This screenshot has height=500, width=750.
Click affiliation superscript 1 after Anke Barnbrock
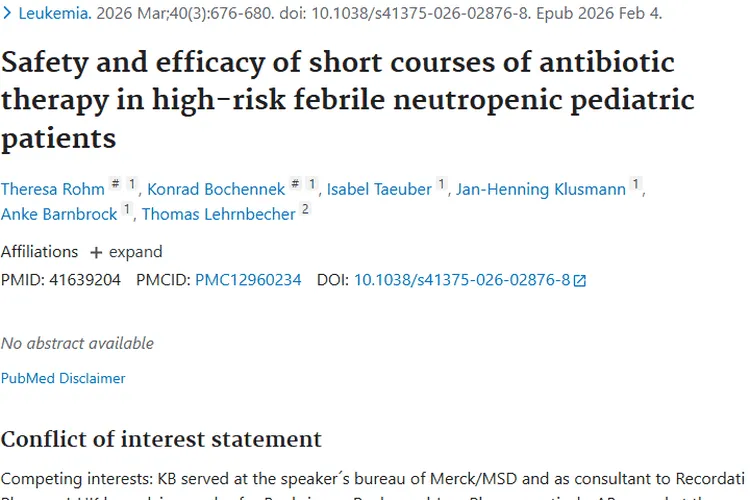127,210
